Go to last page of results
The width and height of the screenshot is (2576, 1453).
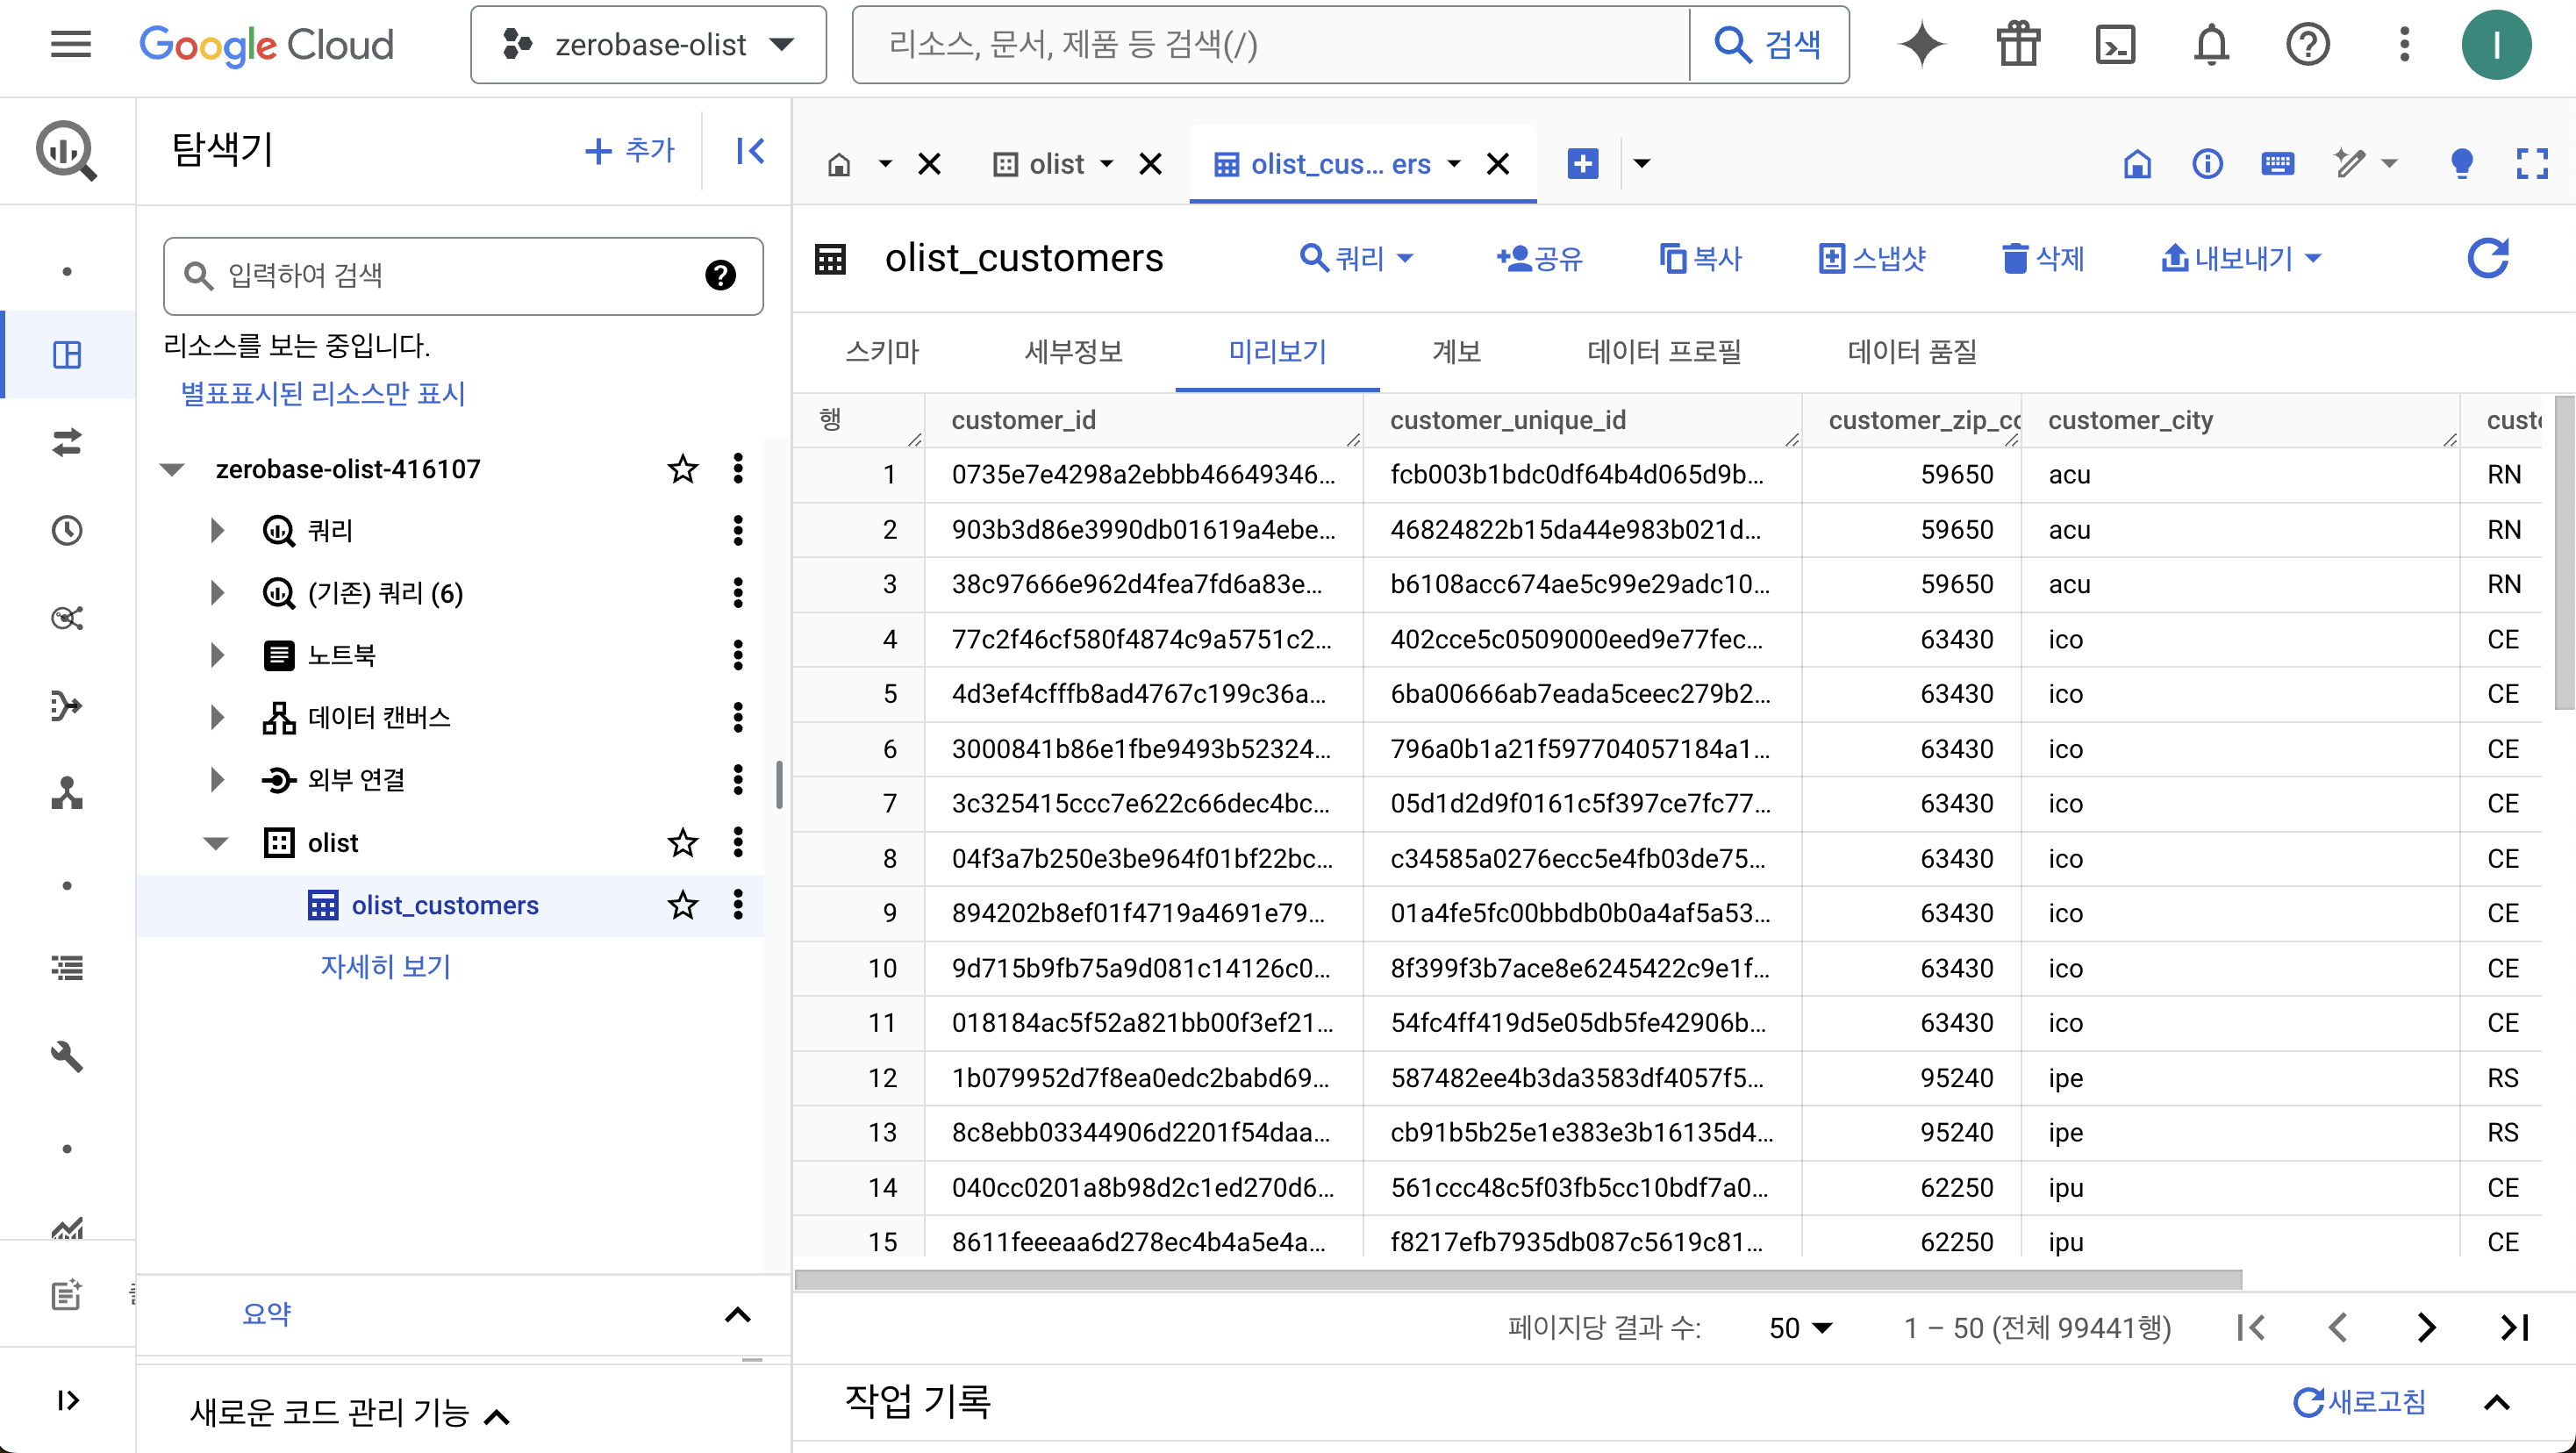coord(2514,1327)
